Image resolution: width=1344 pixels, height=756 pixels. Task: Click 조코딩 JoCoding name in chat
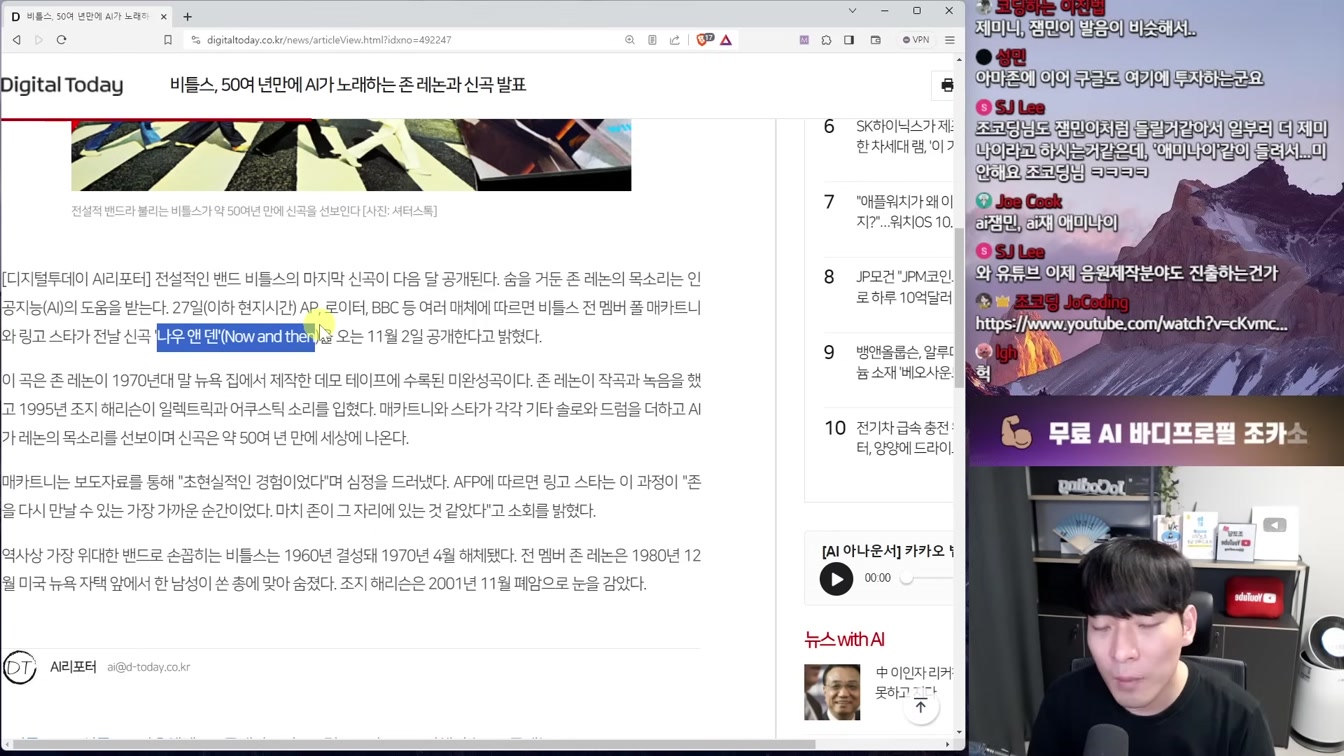1071,302
